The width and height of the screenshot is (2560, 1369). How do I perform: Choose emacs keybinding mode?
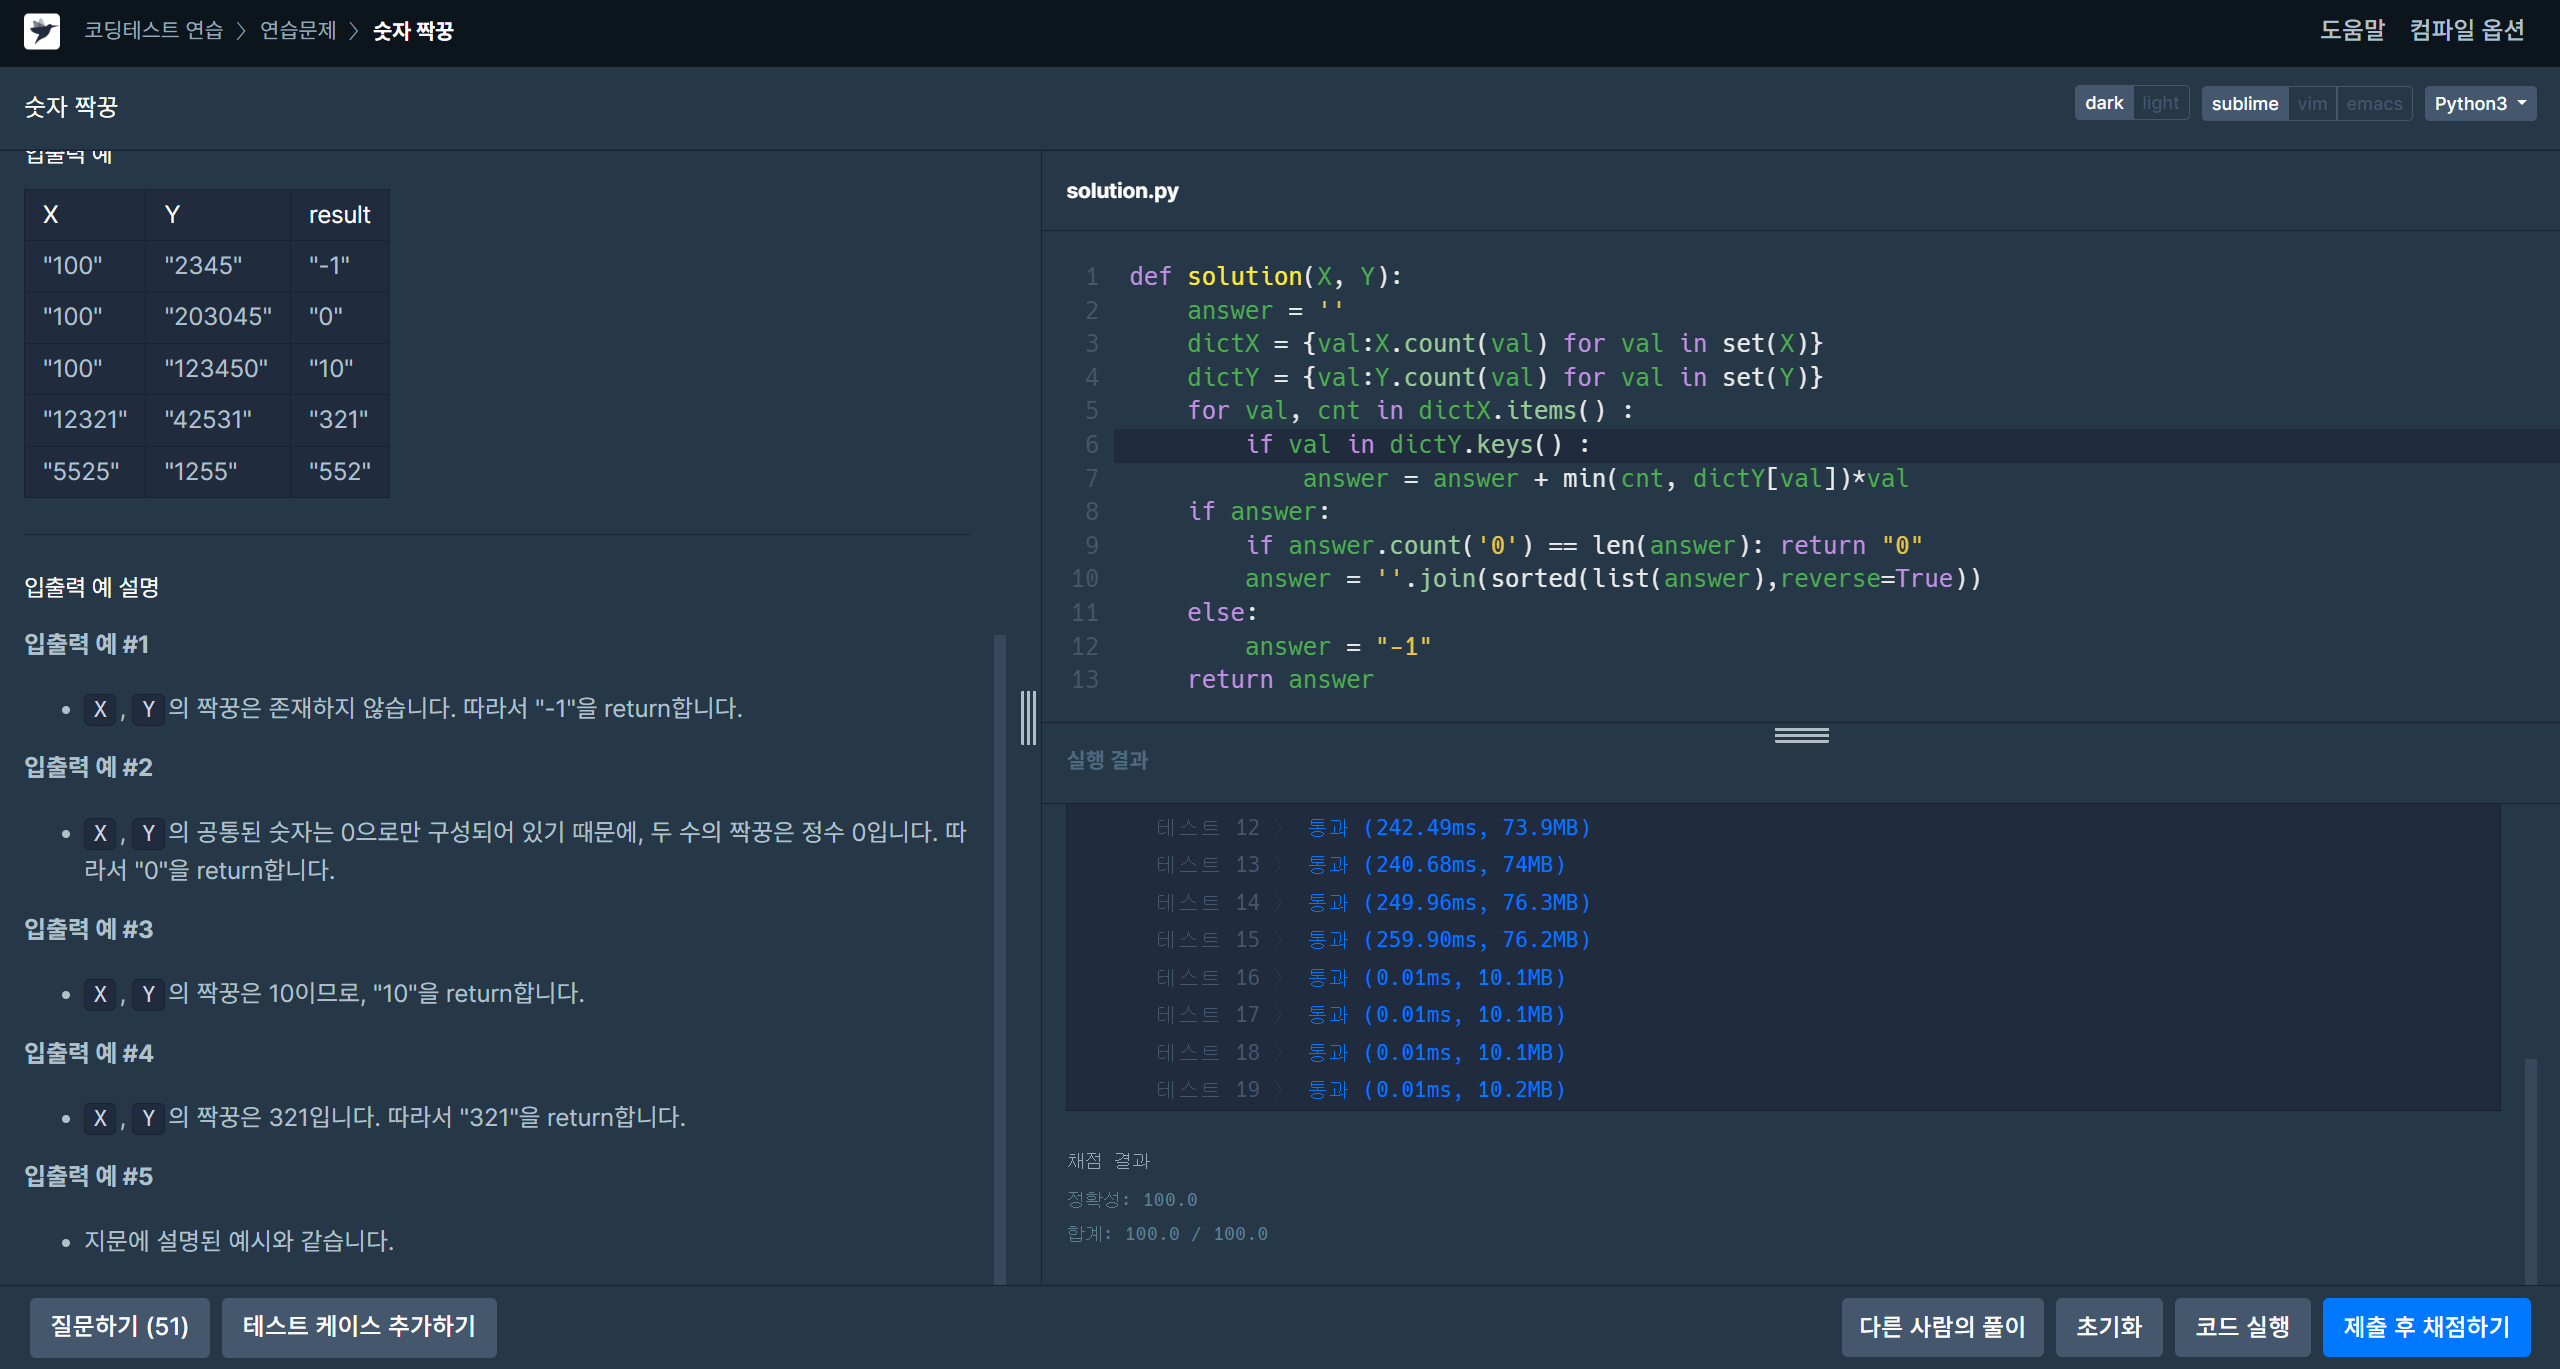(2373, 103)
